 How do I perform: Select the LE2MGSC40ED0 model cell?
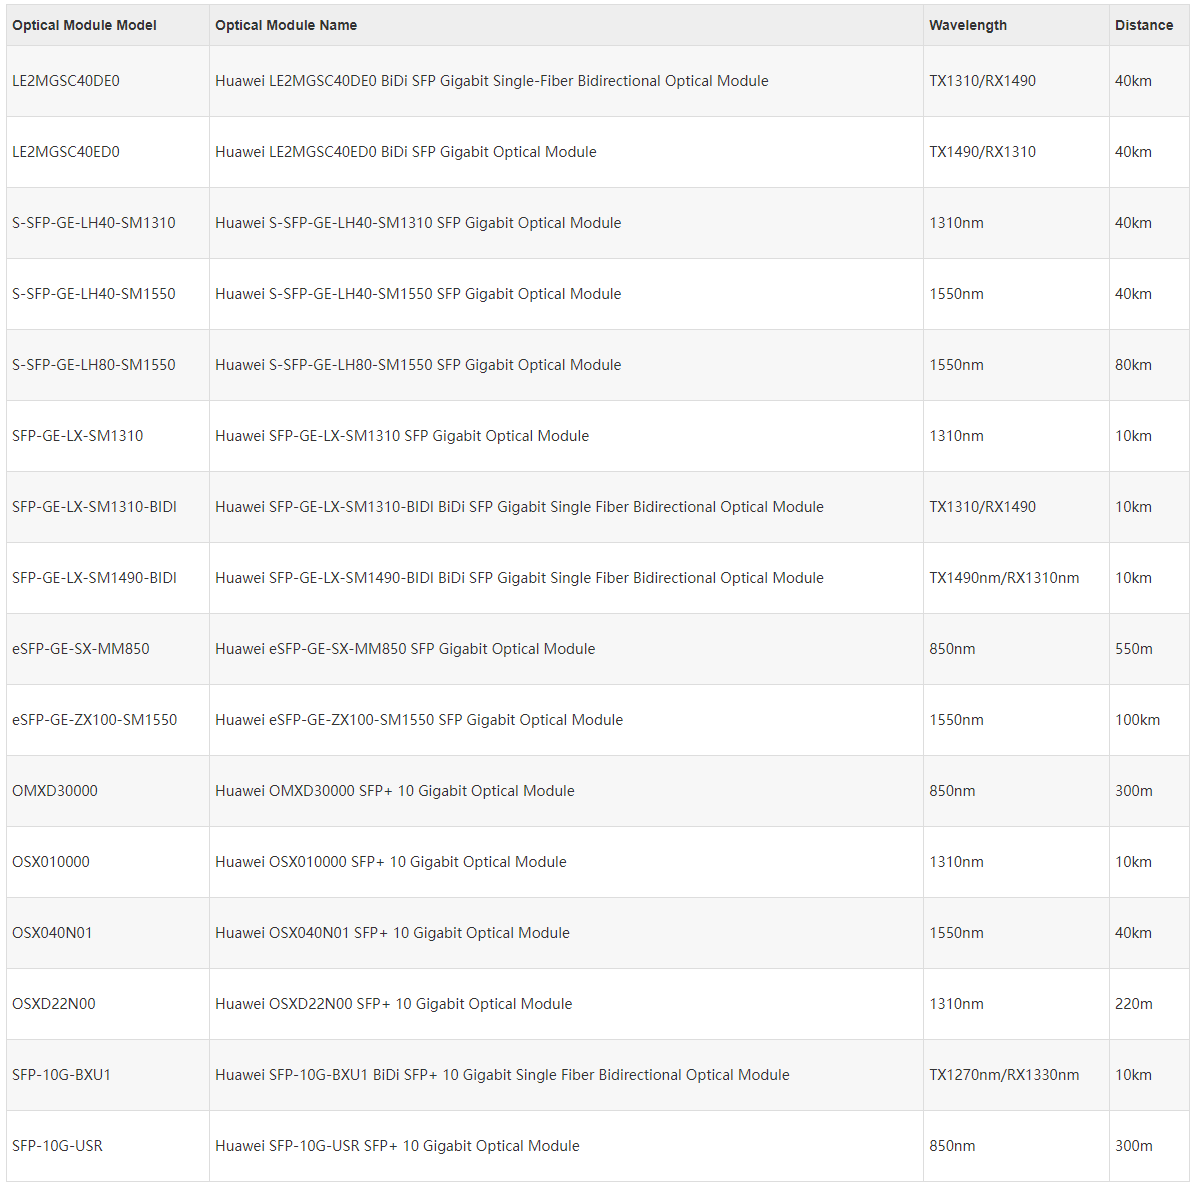point(107,151)
